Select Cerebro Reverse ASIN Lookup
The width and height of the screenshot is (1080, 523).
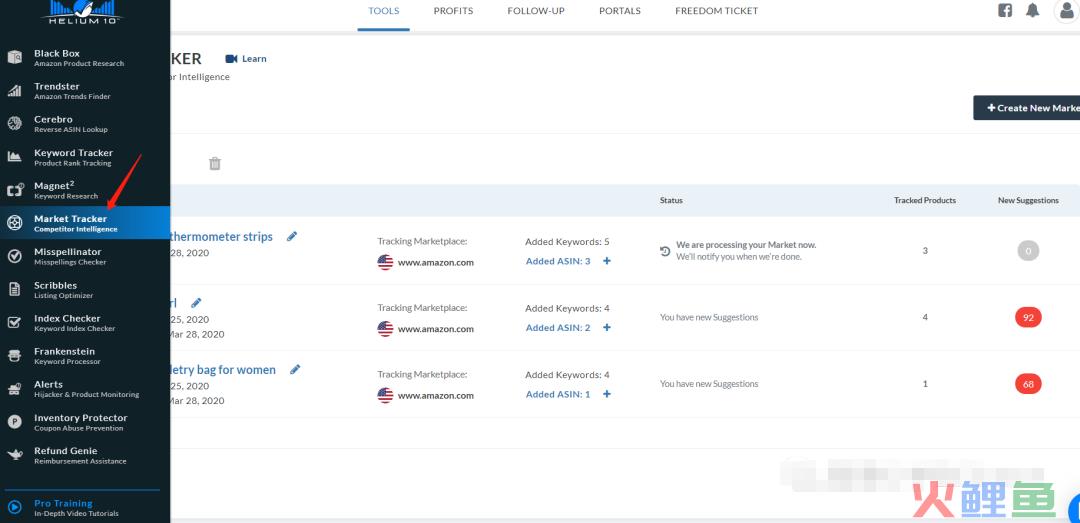coord(85,123)
